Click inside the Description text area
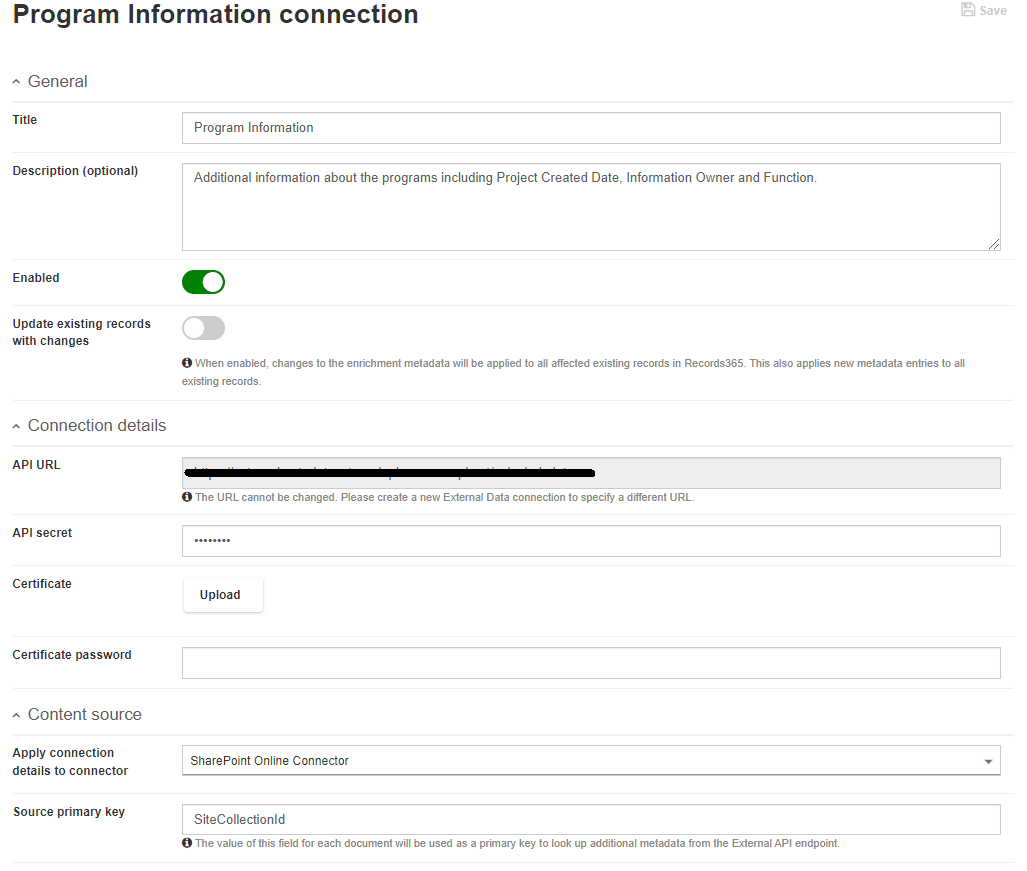The image size is (1027, 871). (590, 207)
